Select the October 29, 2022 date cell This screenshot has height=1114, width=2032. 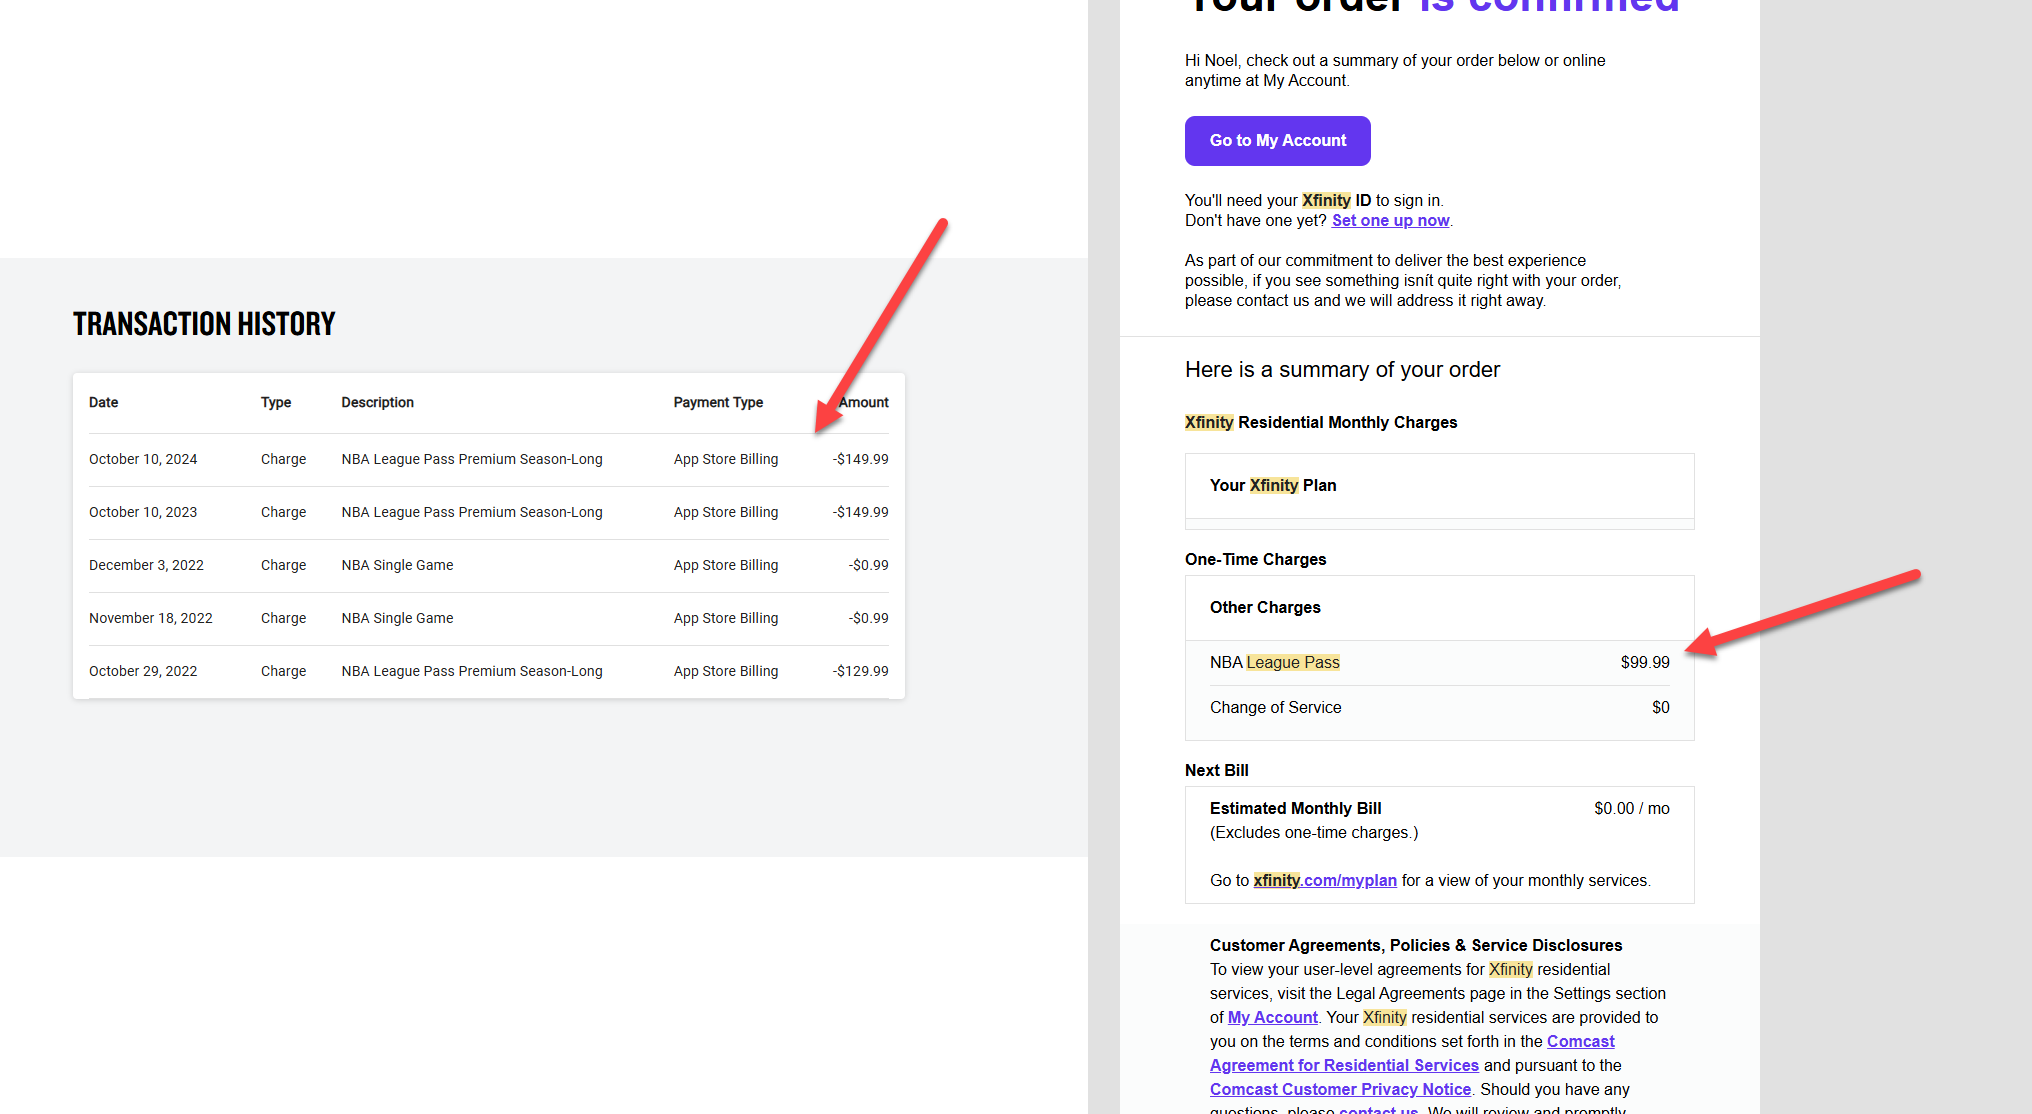tap(143, 671)
